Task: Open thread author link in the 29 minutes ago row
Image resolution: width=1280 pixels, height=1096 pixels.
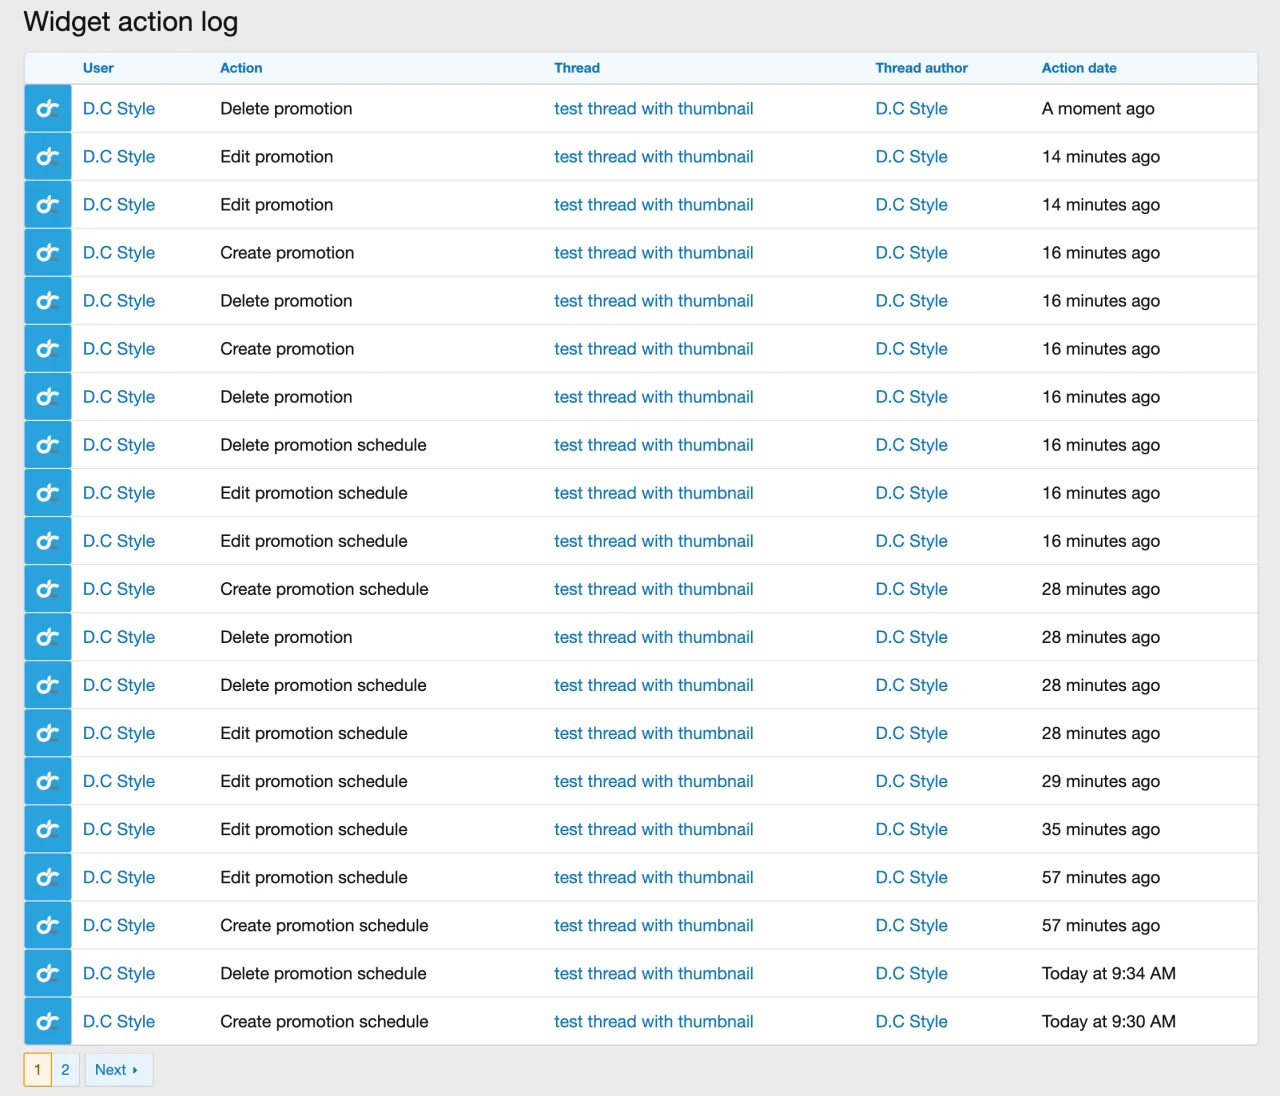Action: [911, 781]
